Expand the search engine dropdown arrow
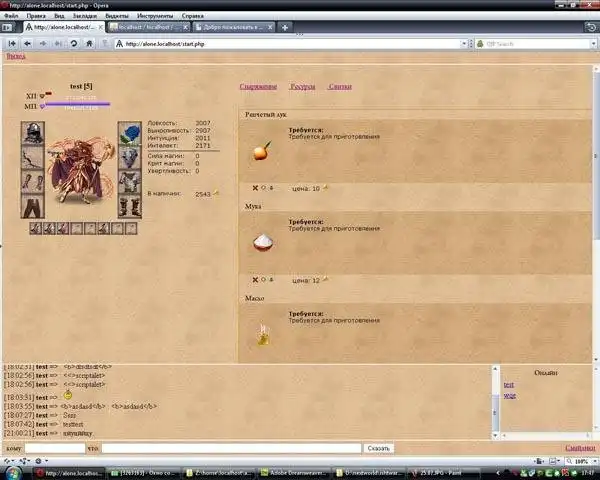Viewport: 600px width, 480px height. [593, 44]
